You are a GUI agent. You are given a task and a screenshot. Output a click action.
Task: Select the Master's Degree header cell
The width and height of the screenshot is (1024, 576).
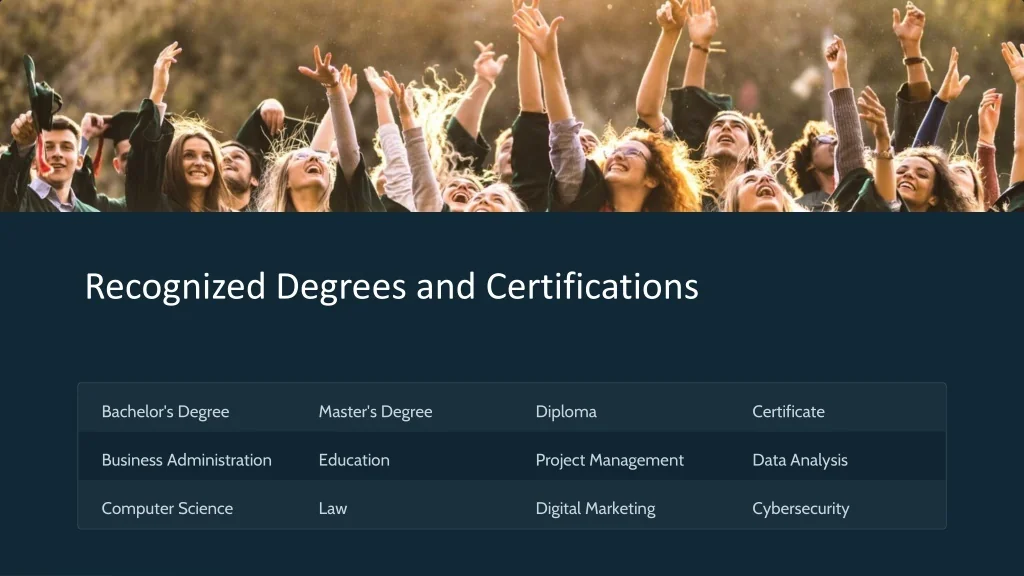click(x=375, y=412)
